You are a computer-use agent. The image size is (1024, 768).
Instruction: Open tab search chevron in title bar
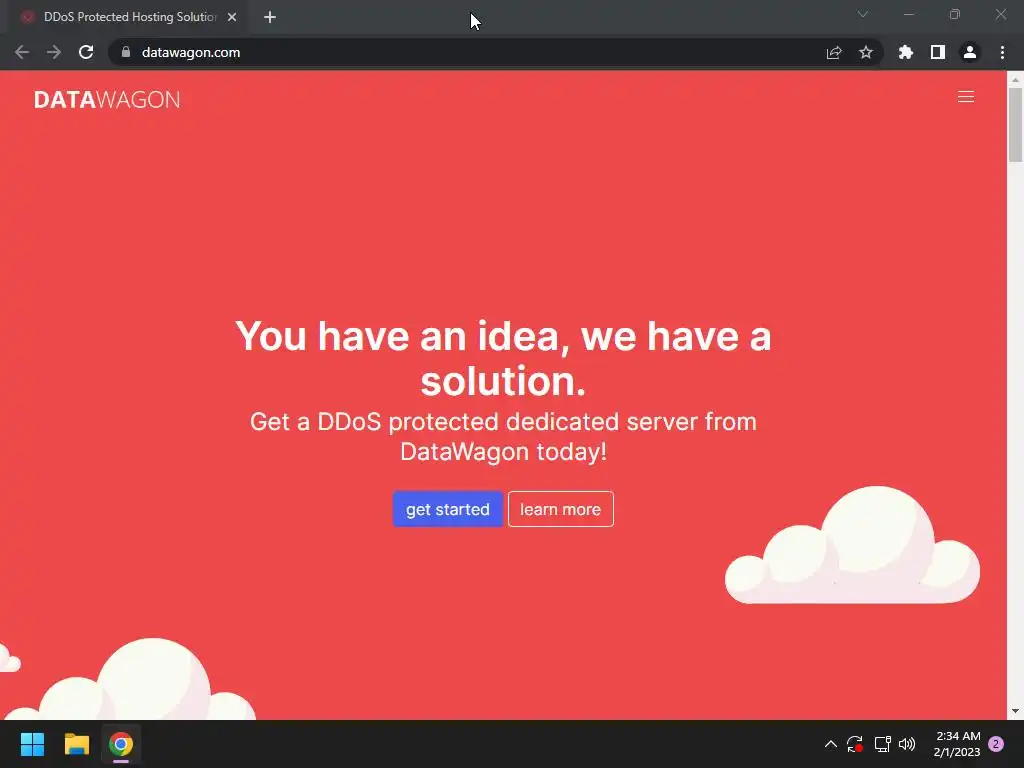coord(863,14)
